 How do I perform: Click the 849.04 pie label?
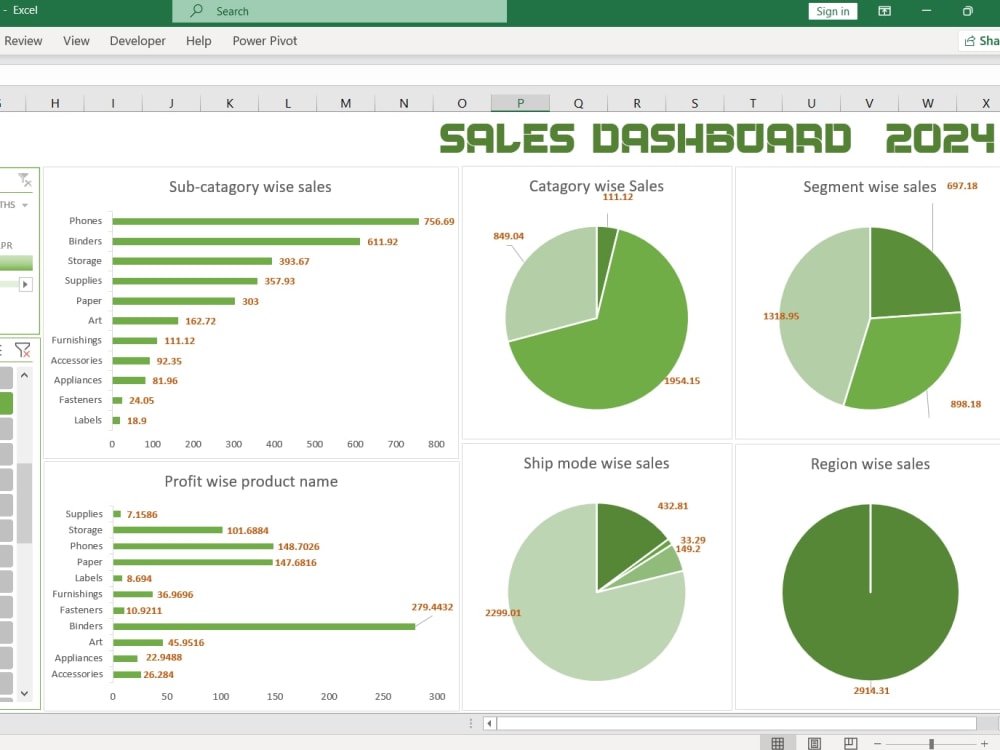coord(508,236)
